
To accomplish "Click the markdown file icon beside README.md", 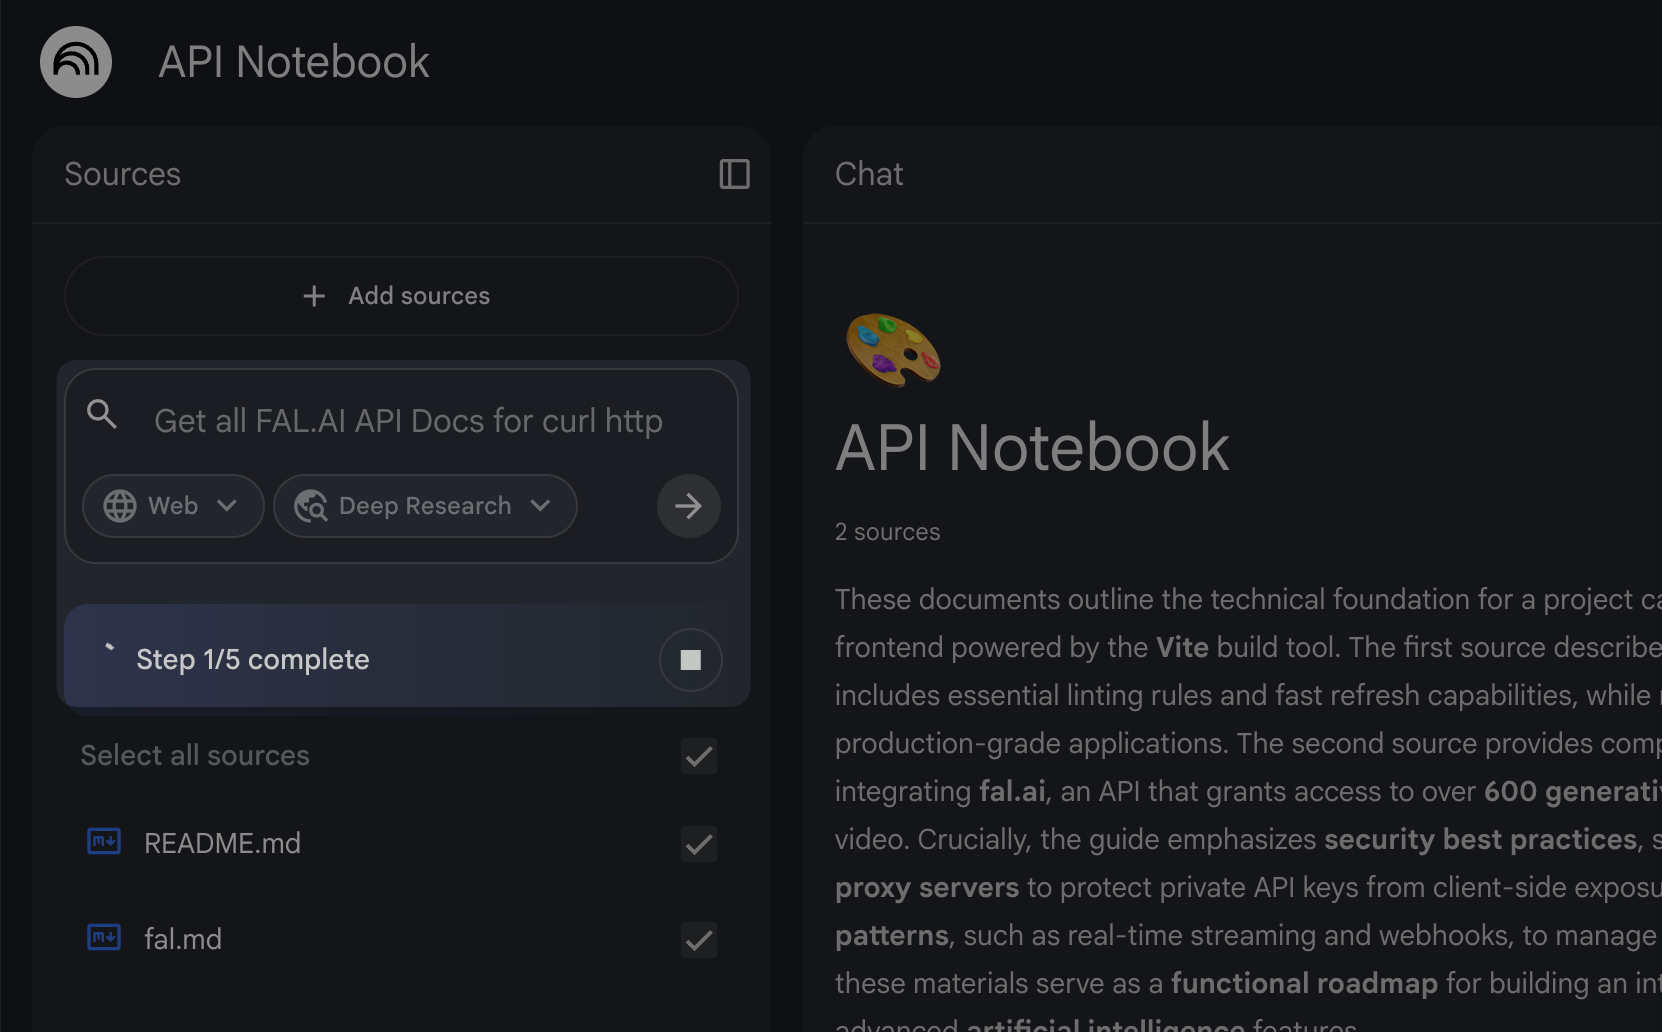I will [103, 842].
